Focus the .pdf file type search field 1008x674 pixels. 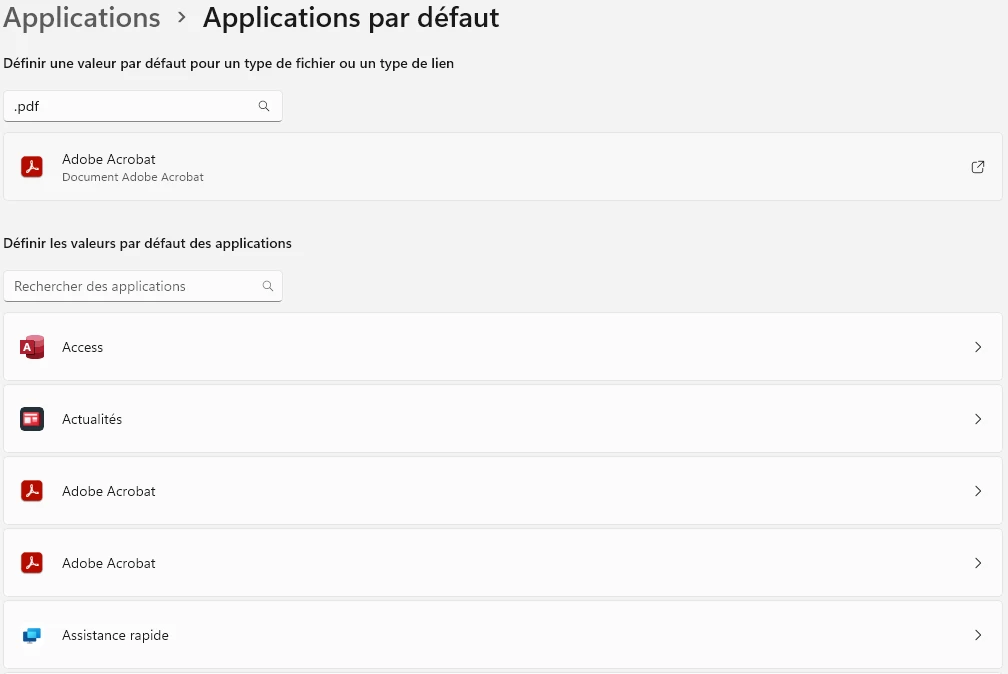(143, 106)
